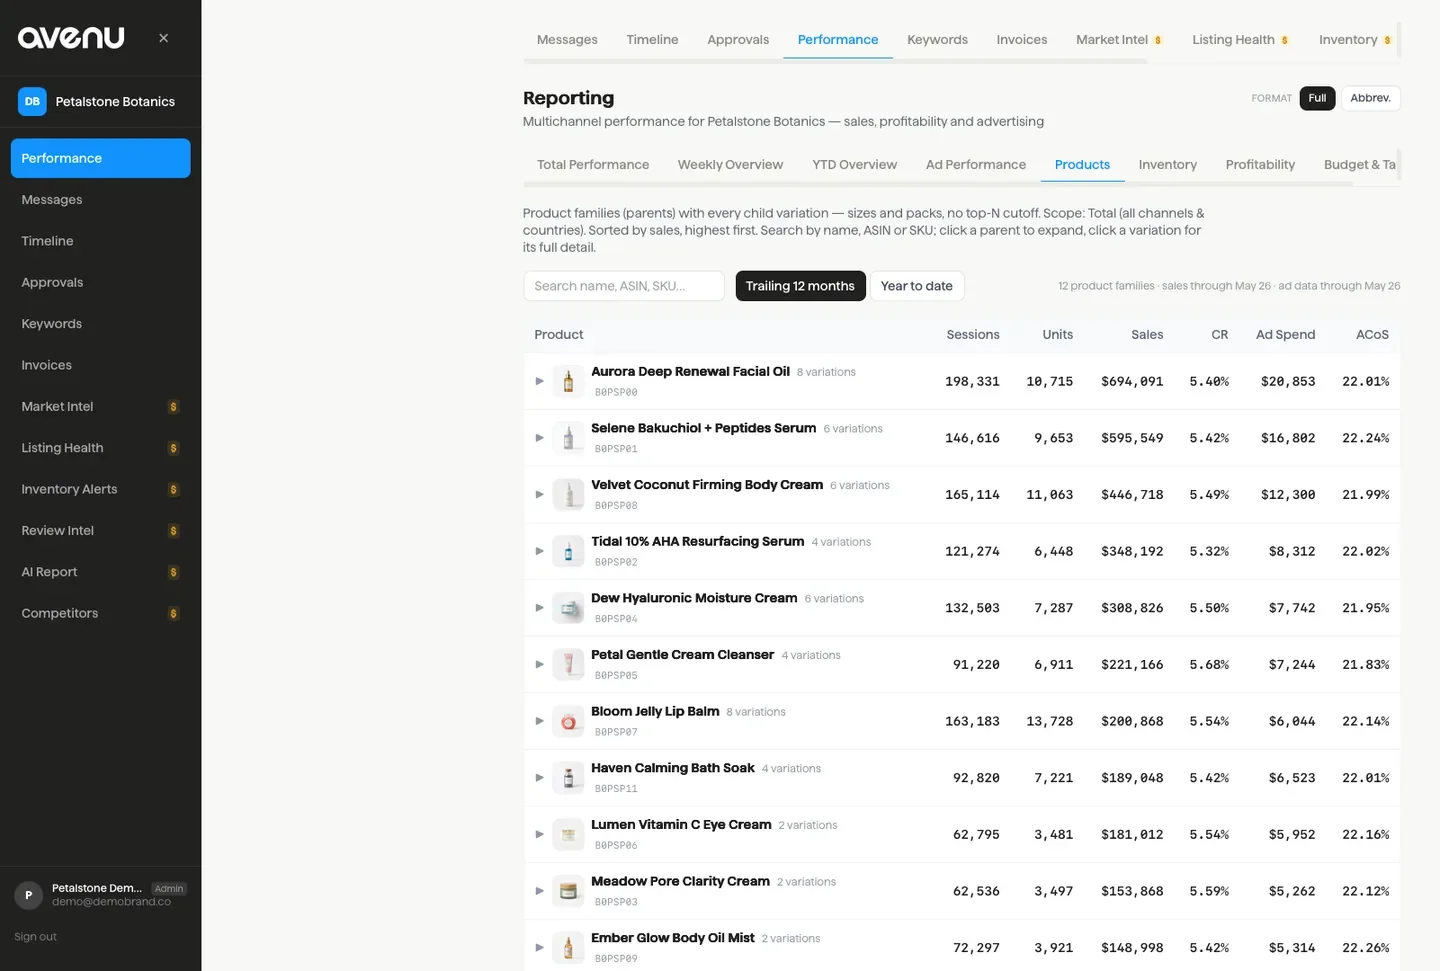
Task: Click Ember Glow Body Oil Mist thumbnail
Action: [x=568, y=948]
